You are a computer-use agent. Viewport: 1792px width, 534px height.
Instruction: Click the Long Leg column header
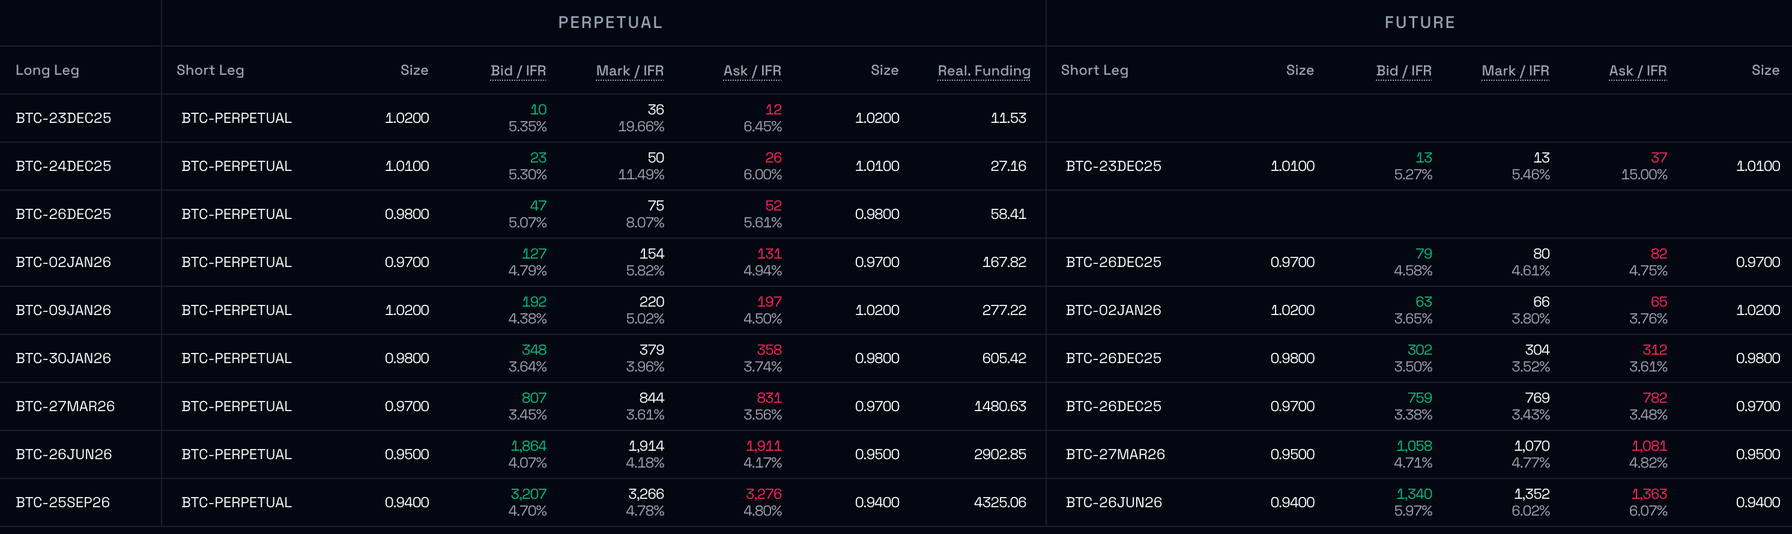(x=47, y=70)
